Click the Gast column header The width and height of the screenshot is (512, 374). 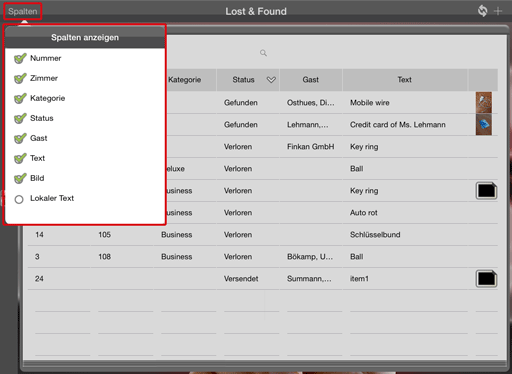coord(311,80)
